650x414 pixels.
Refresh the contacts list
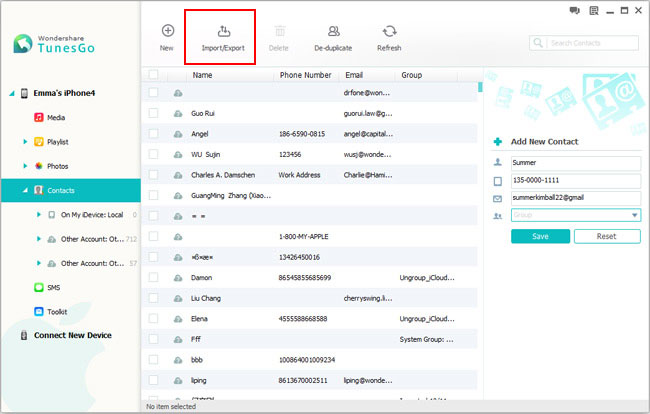389,31
